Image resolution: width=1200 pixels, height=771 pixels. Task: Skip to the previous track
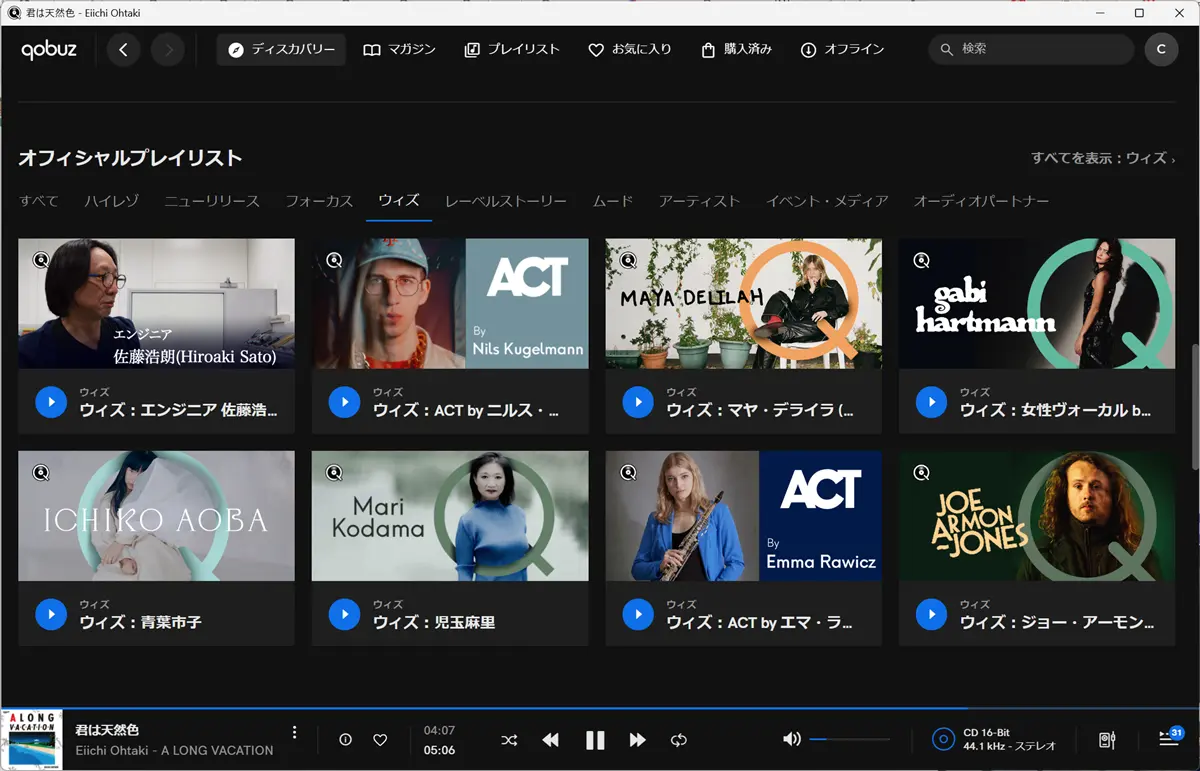point(551,740)
